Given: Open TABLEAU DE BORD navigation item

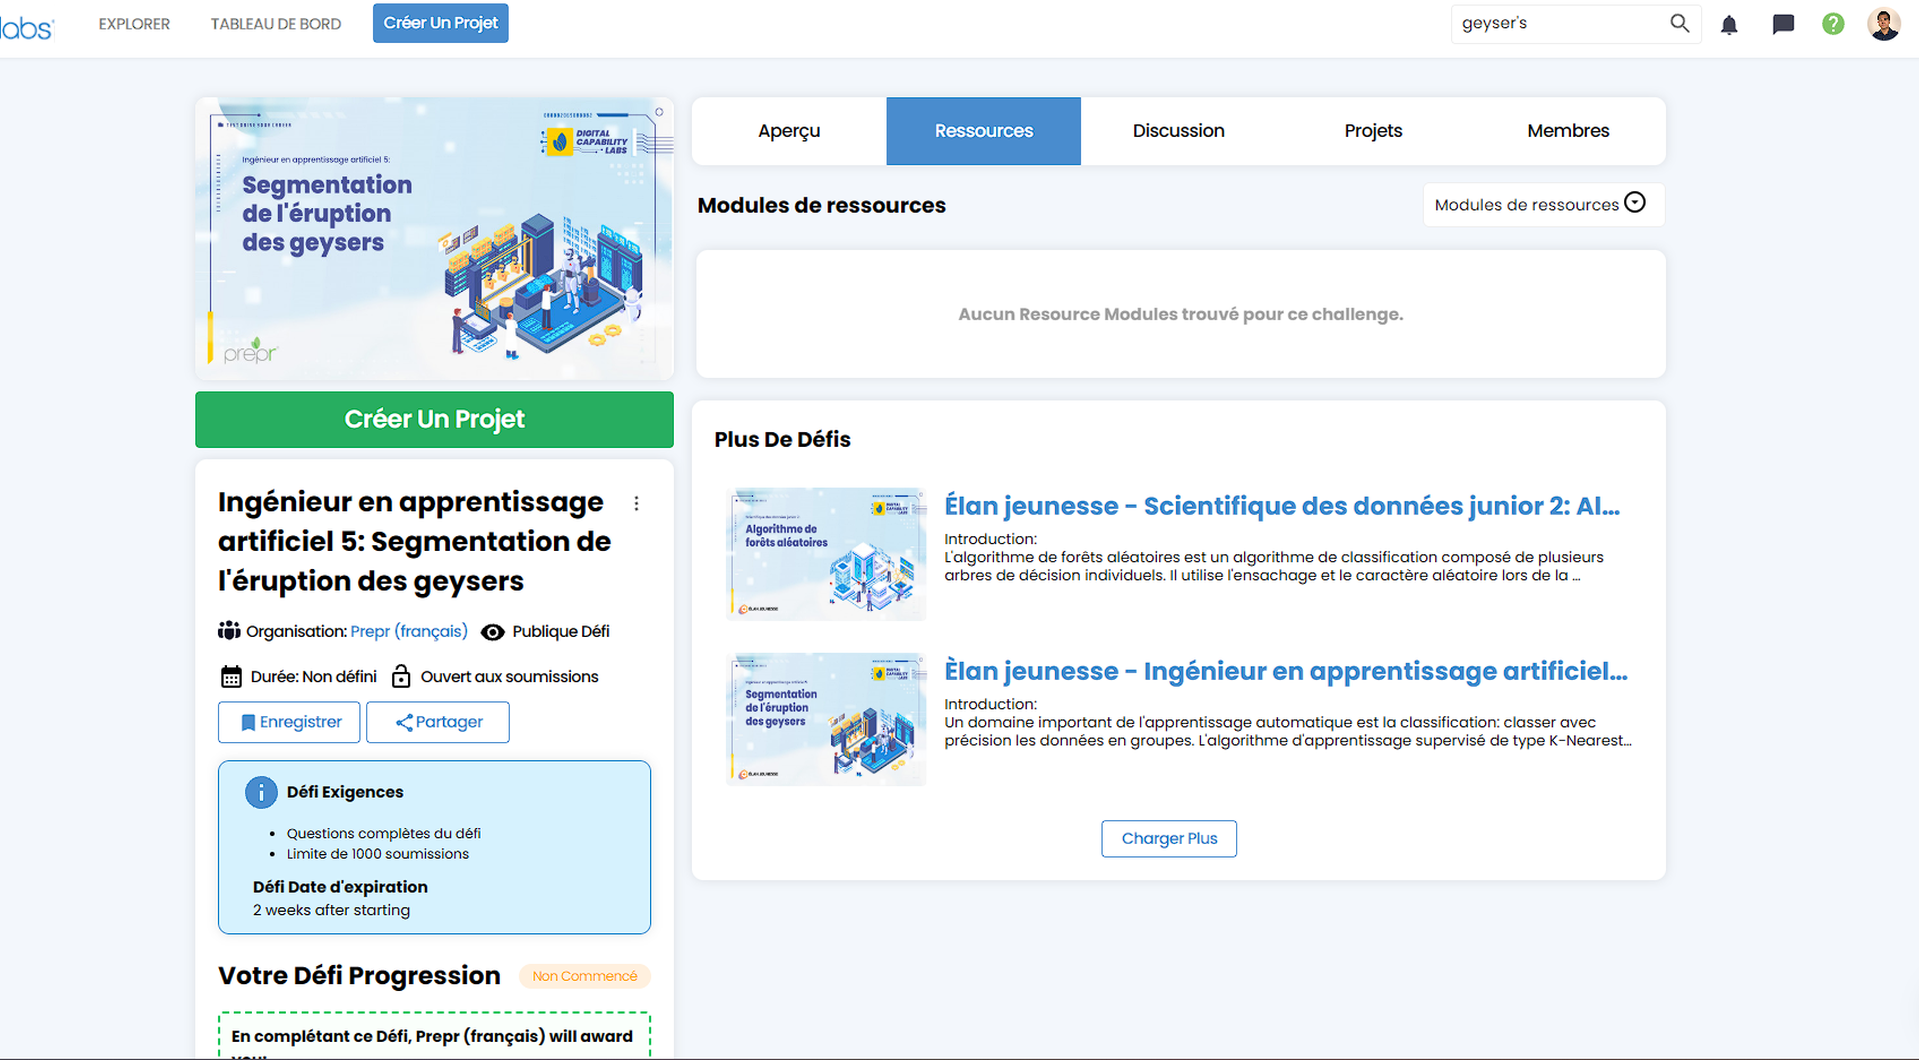Looking at the screenshot, I should [x=276, y=24].
